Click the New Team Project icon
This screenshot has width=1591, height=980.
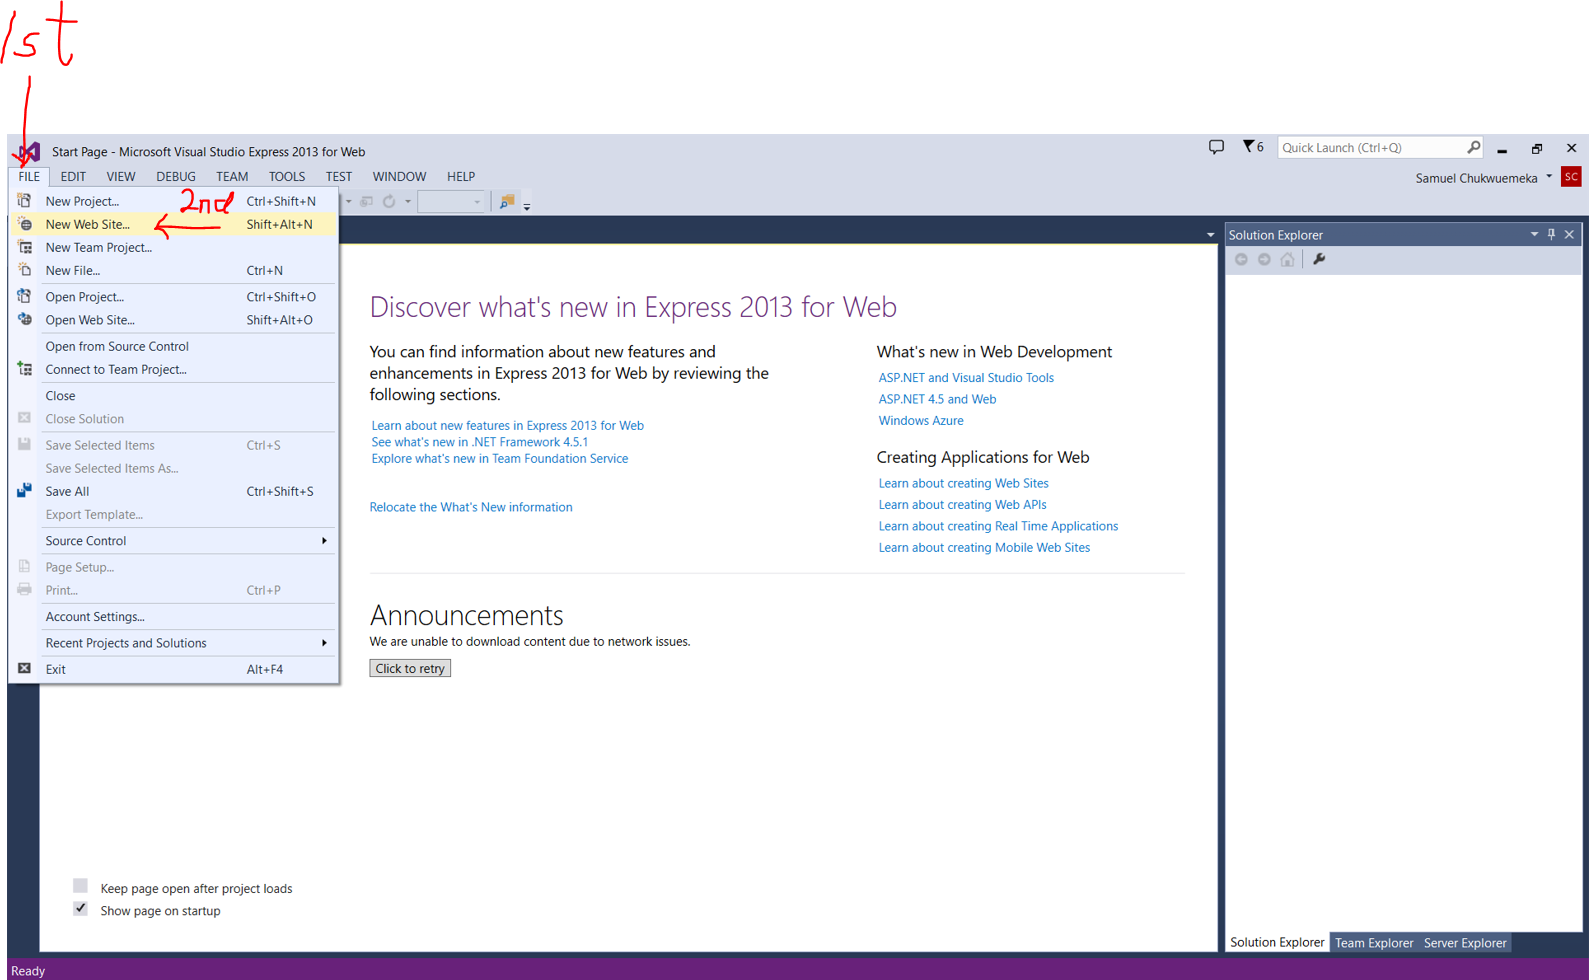tap(24, 247)
